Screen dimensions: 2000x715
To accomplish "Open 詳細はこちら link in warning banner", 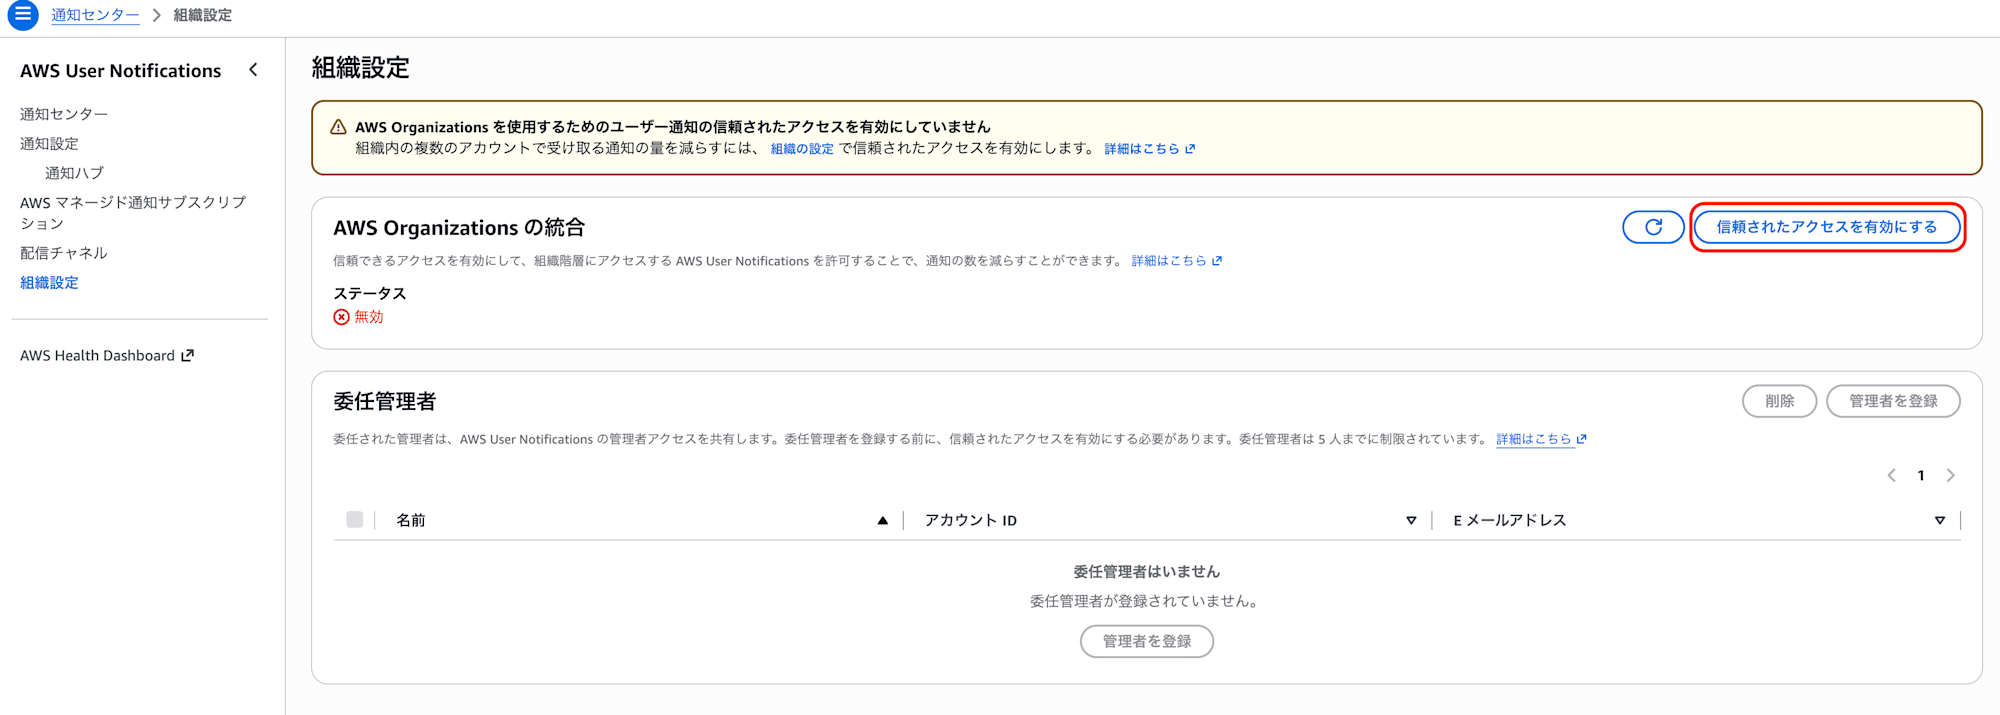I will click(x=1149, y=149).
